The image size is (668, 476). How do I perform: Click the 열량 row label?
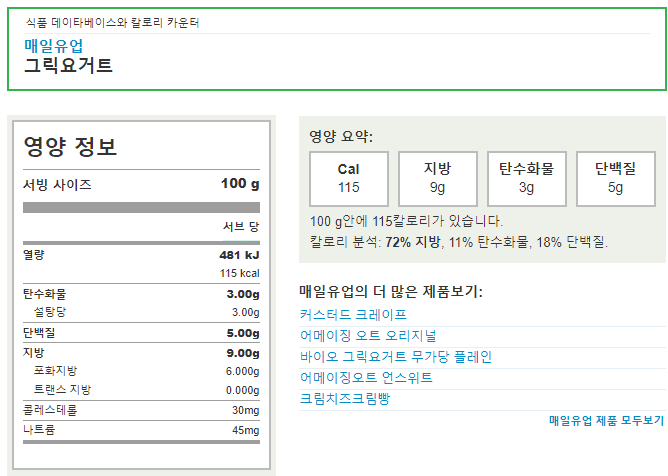coord(34,255)
